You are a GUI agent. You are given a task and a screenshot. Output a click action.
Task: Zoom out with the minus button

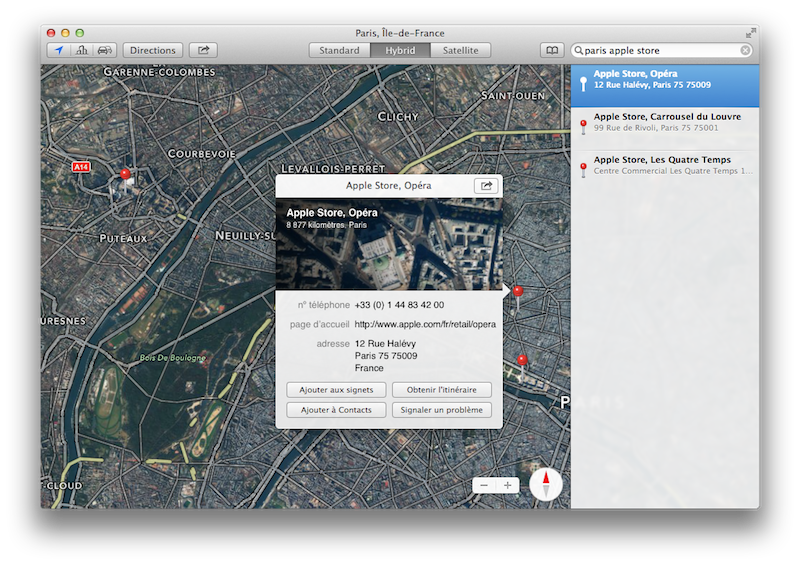coord(484,485)
